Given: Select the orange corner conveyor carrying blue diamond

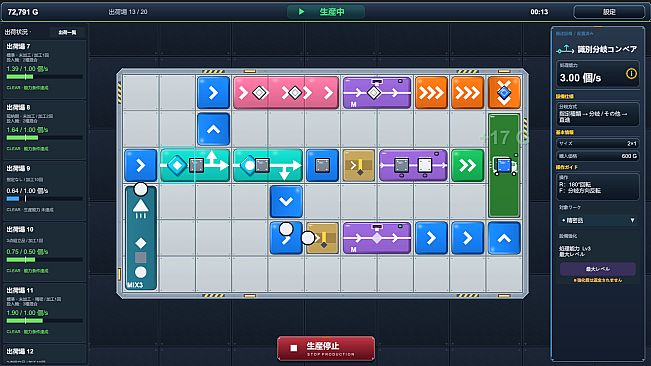Looking at the screenshot, I should pos(504,93).
